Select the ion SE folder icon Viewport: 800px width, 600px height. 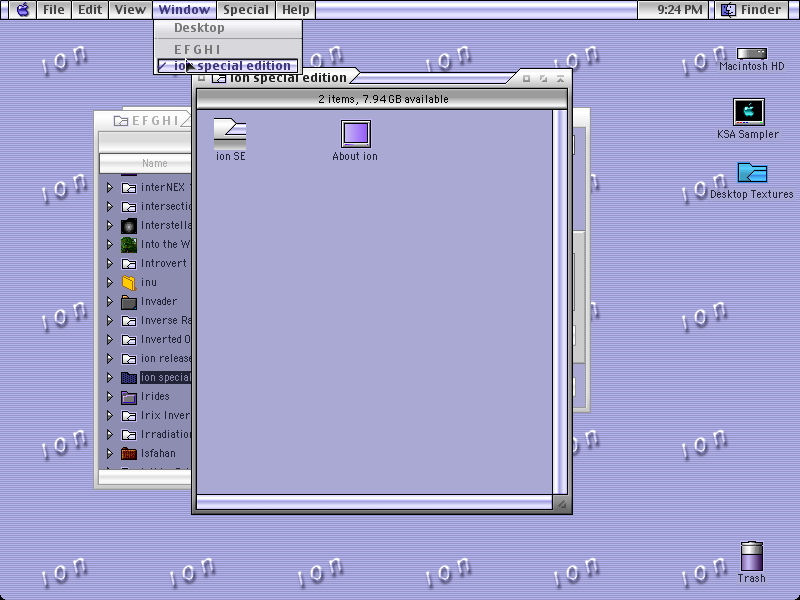(230, 134)
